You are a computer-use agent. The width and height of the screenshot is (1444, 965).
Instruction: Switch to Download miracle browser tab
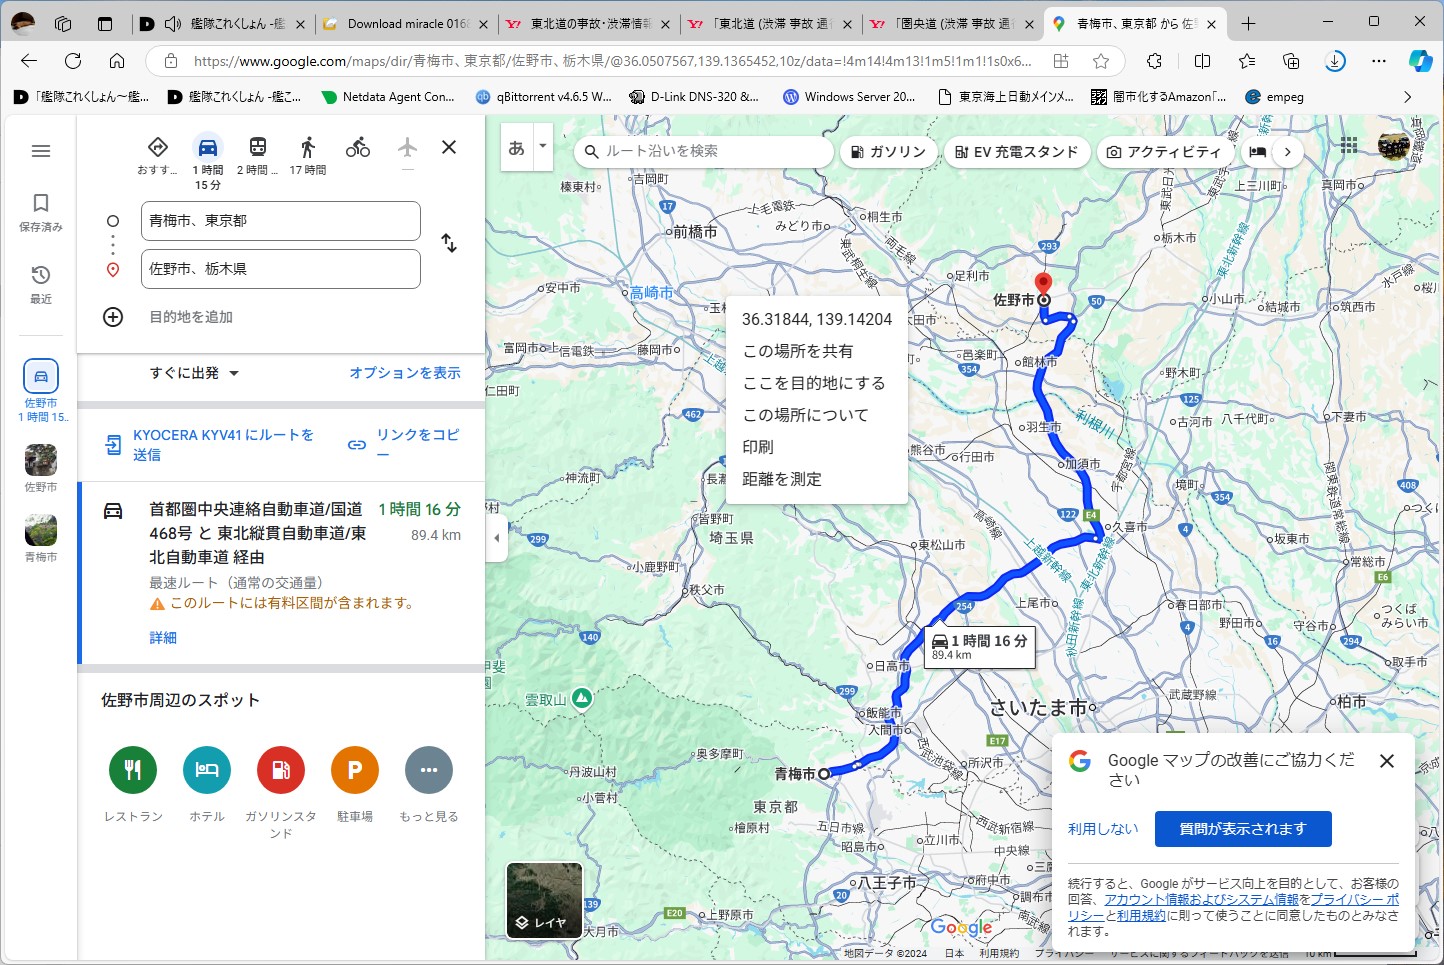405,23
